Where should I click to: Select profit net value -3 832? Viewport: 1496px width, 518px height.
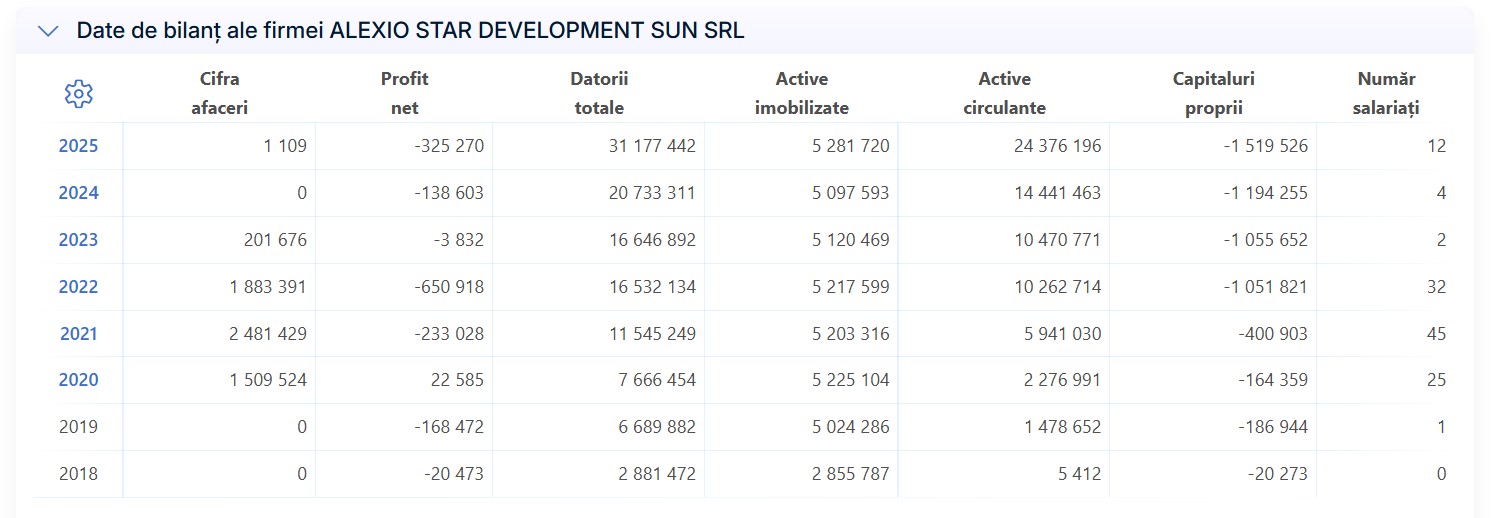click(x=457, y=240)
